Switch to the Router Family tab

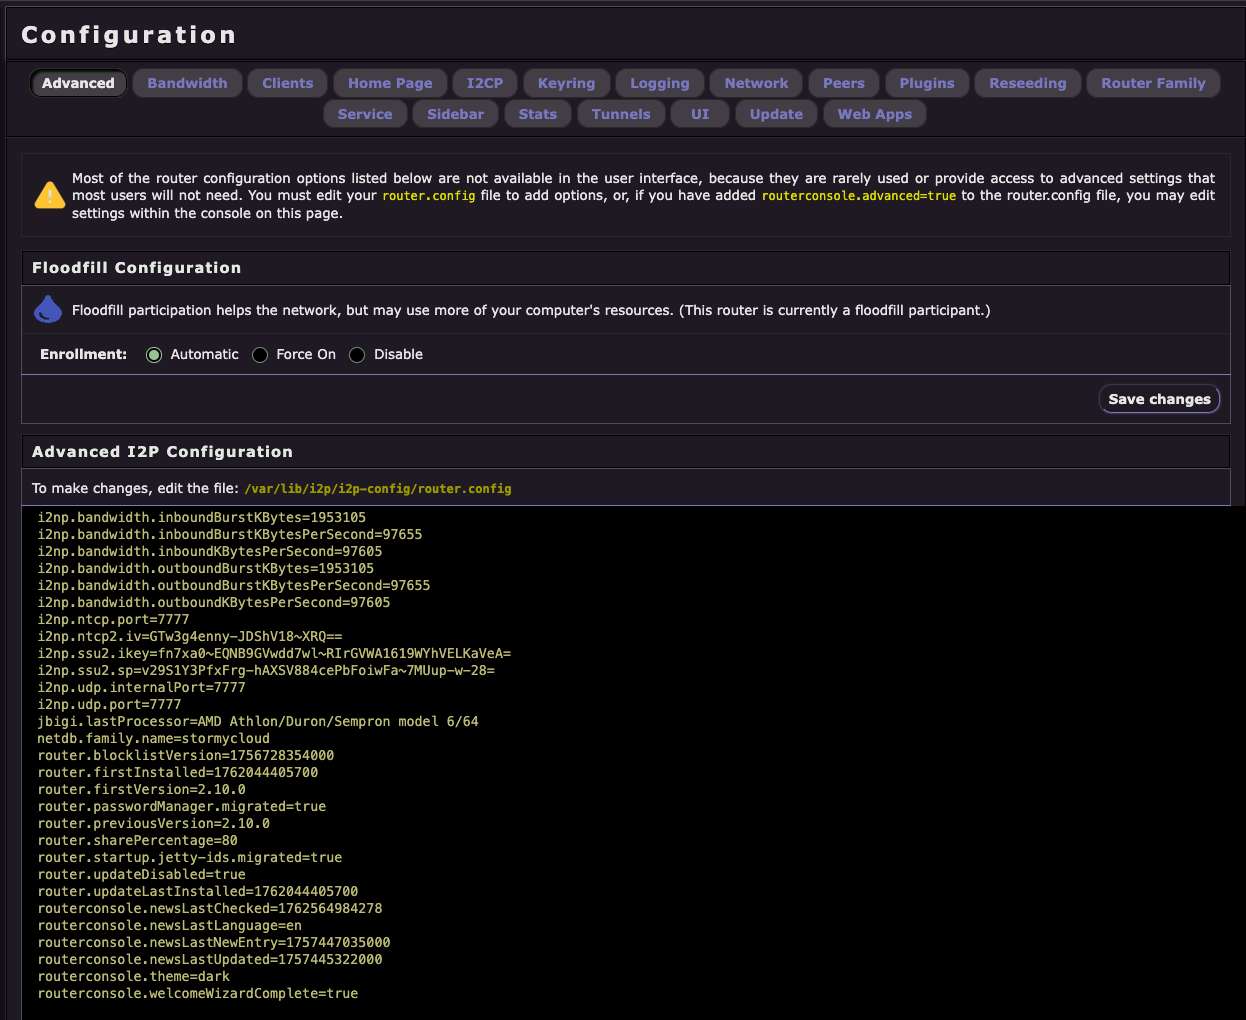1153,83
